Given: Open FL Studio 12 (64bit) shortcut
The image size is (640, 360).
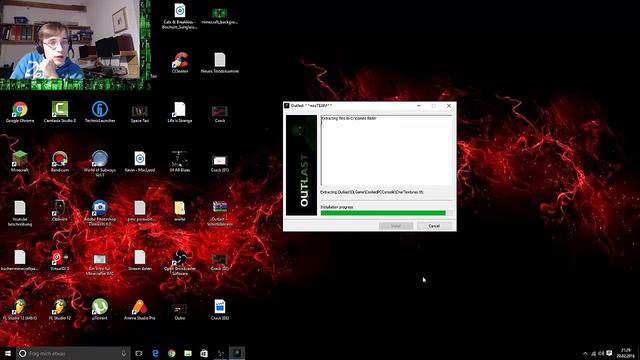Looking at the screenshot, I should point(20,308).
